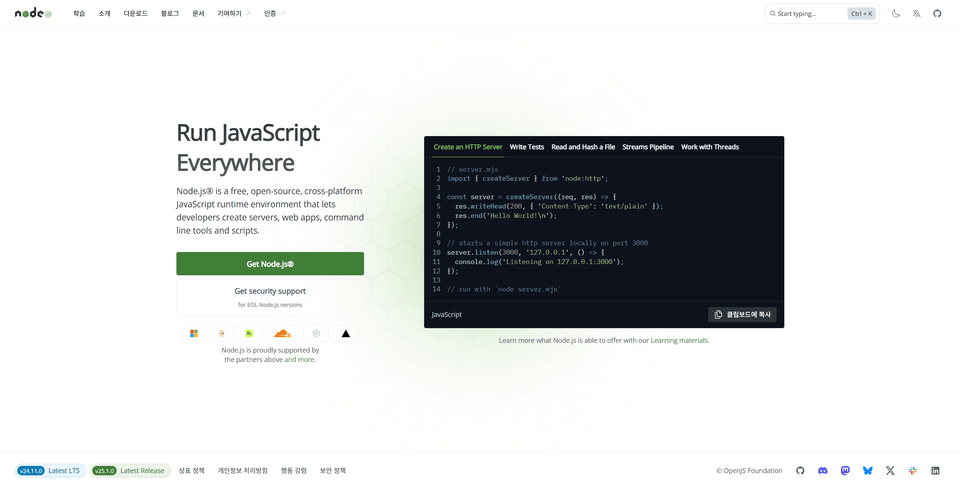Open the 기여하기 external link
This screenshot has height=486, width=960.
tap(234, 13)
